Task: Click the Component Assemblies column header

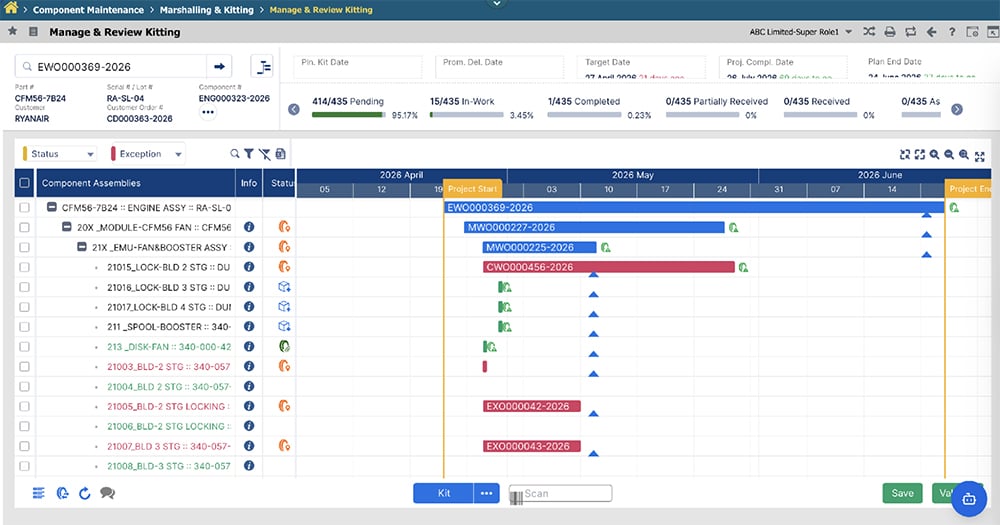Action: [x=136, y=183]
